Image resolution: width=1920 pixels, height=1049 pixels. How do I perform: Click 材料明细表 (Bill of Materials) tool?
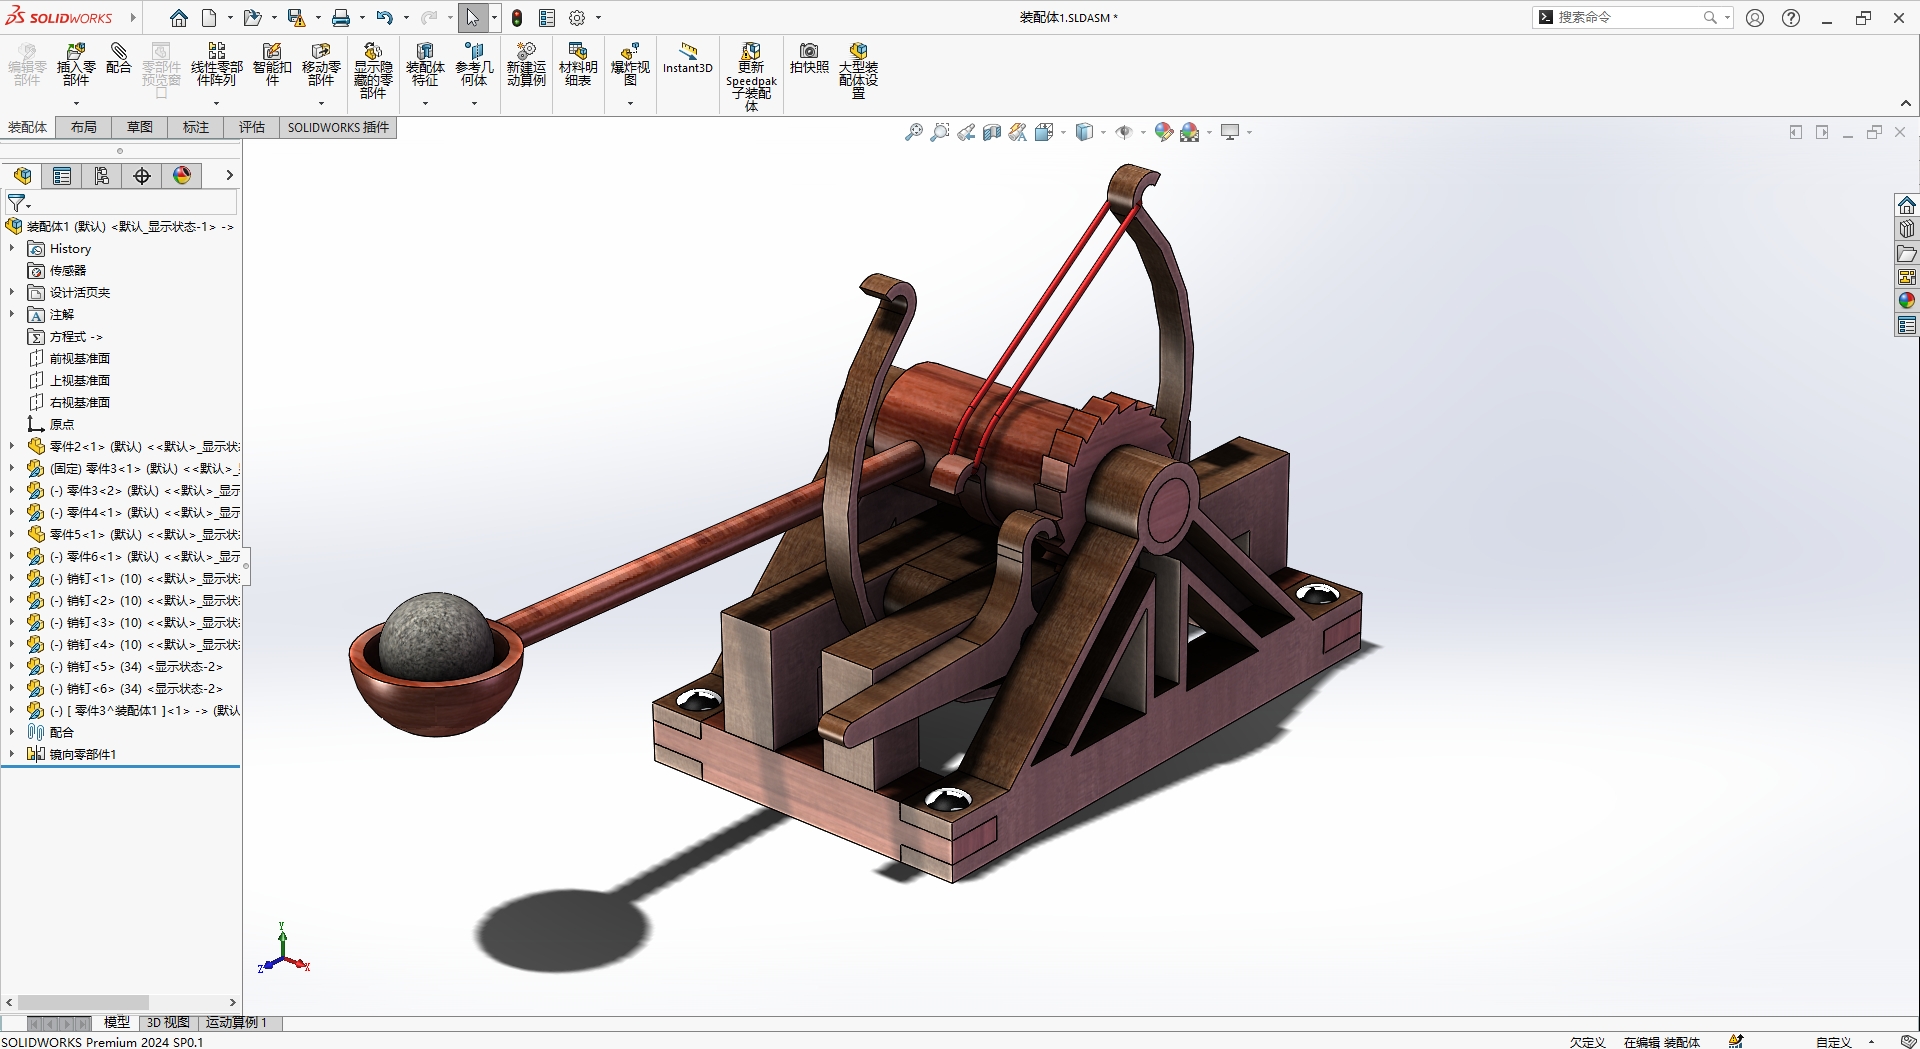click(x=578, y=65)
